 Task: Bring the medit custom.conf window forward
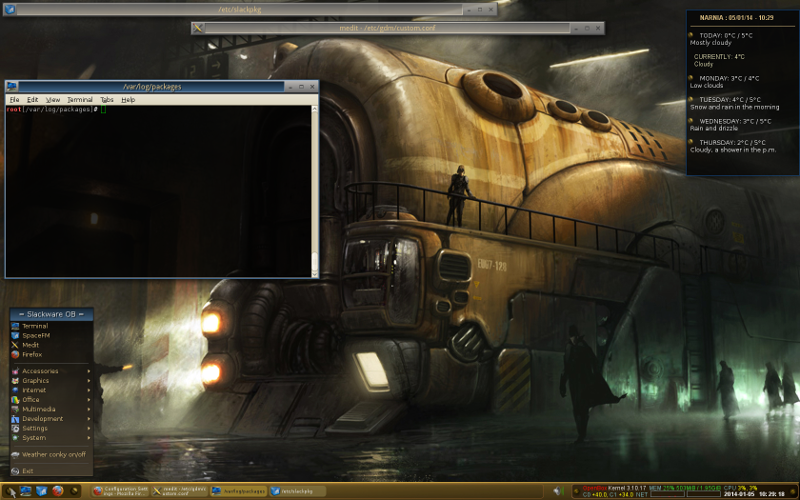point(387,28)
